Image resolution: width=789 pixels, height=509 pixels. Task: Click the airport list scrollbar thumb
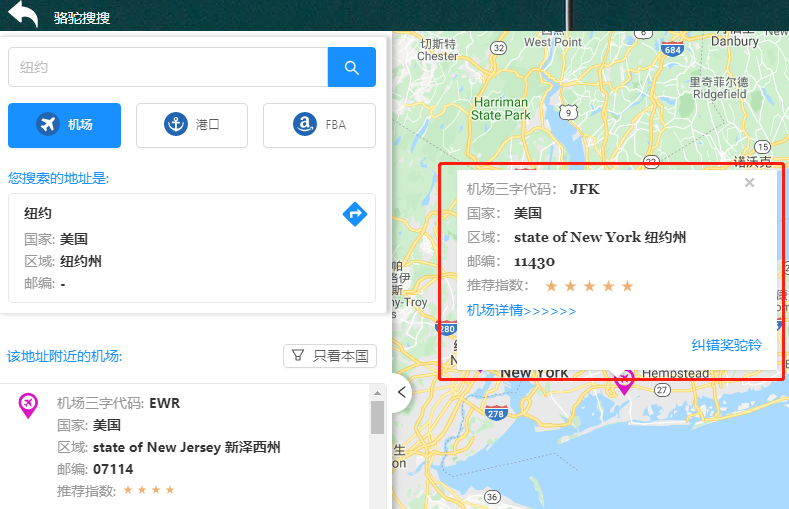[377, 417]
